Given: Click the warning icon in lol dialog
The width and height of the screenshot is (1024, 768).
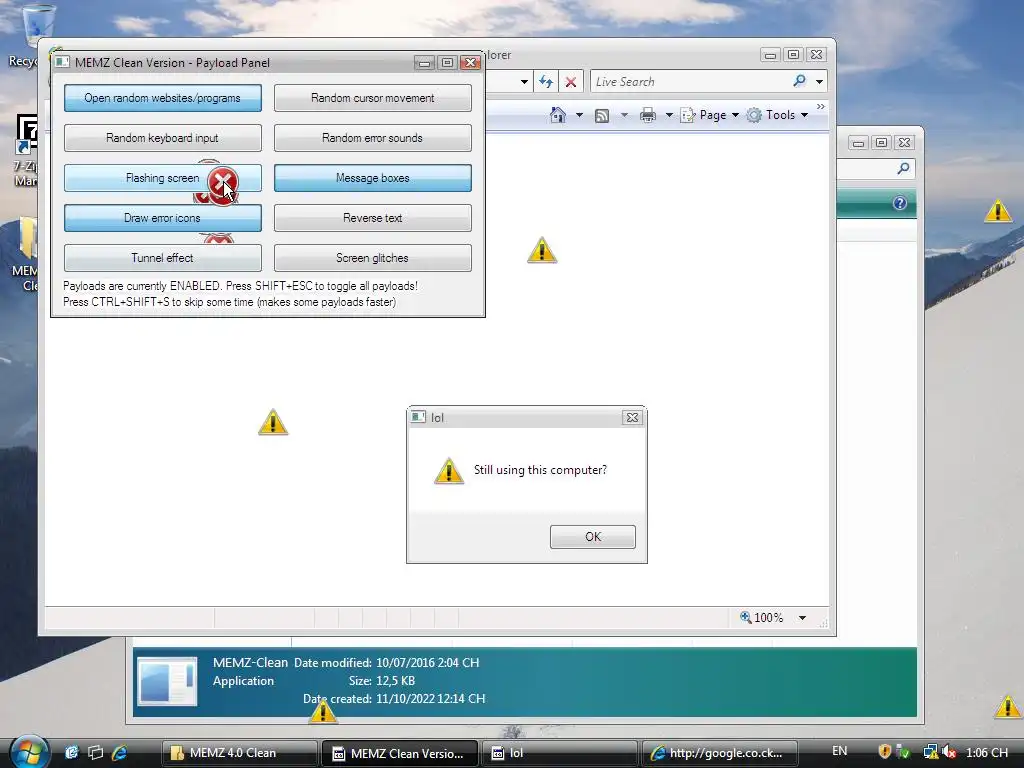Looking at the screenshot, I should (x=449, y=471).
